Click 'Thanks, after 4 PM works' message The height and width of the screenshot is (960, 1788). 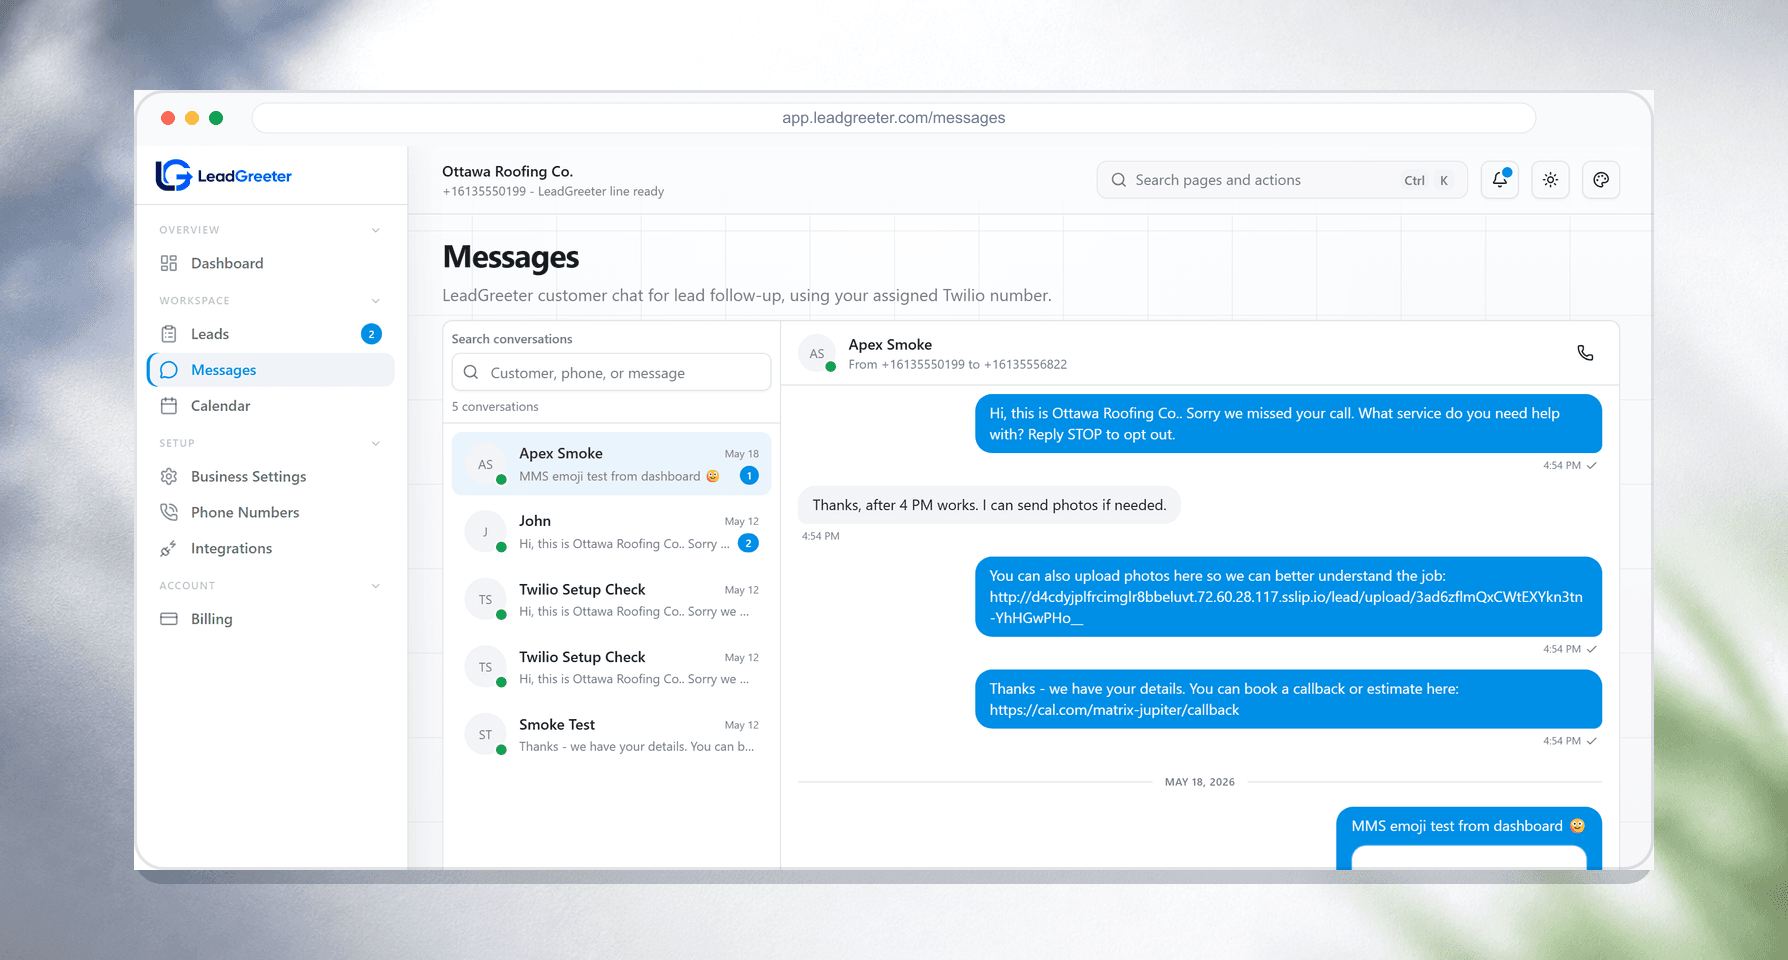[x=989, y=505]
